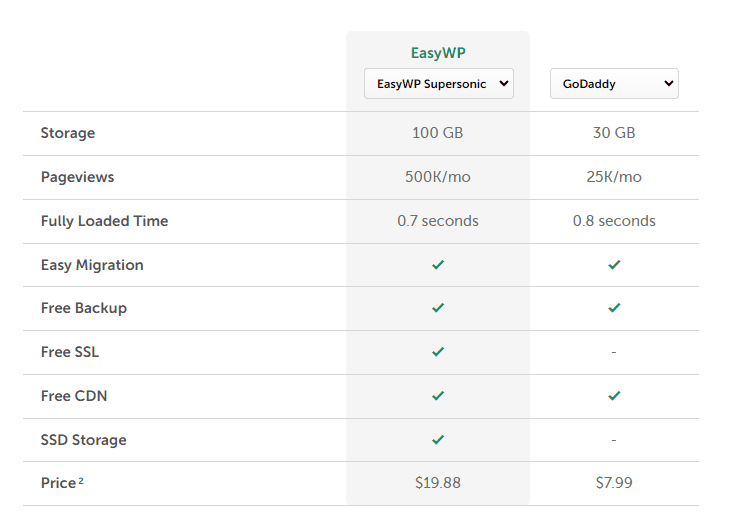Click GoDaddy checkmark in Free CDN row
745x525 pixels.
[614, 396]
